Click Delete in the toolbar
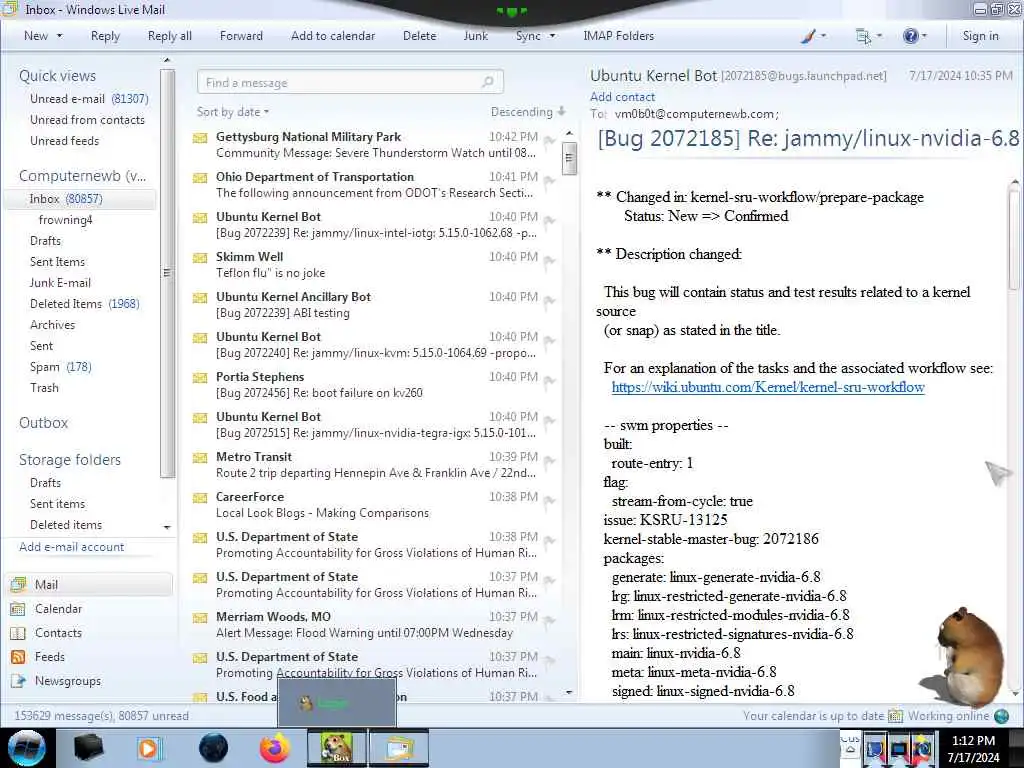1024x768 pixels. 419,37
